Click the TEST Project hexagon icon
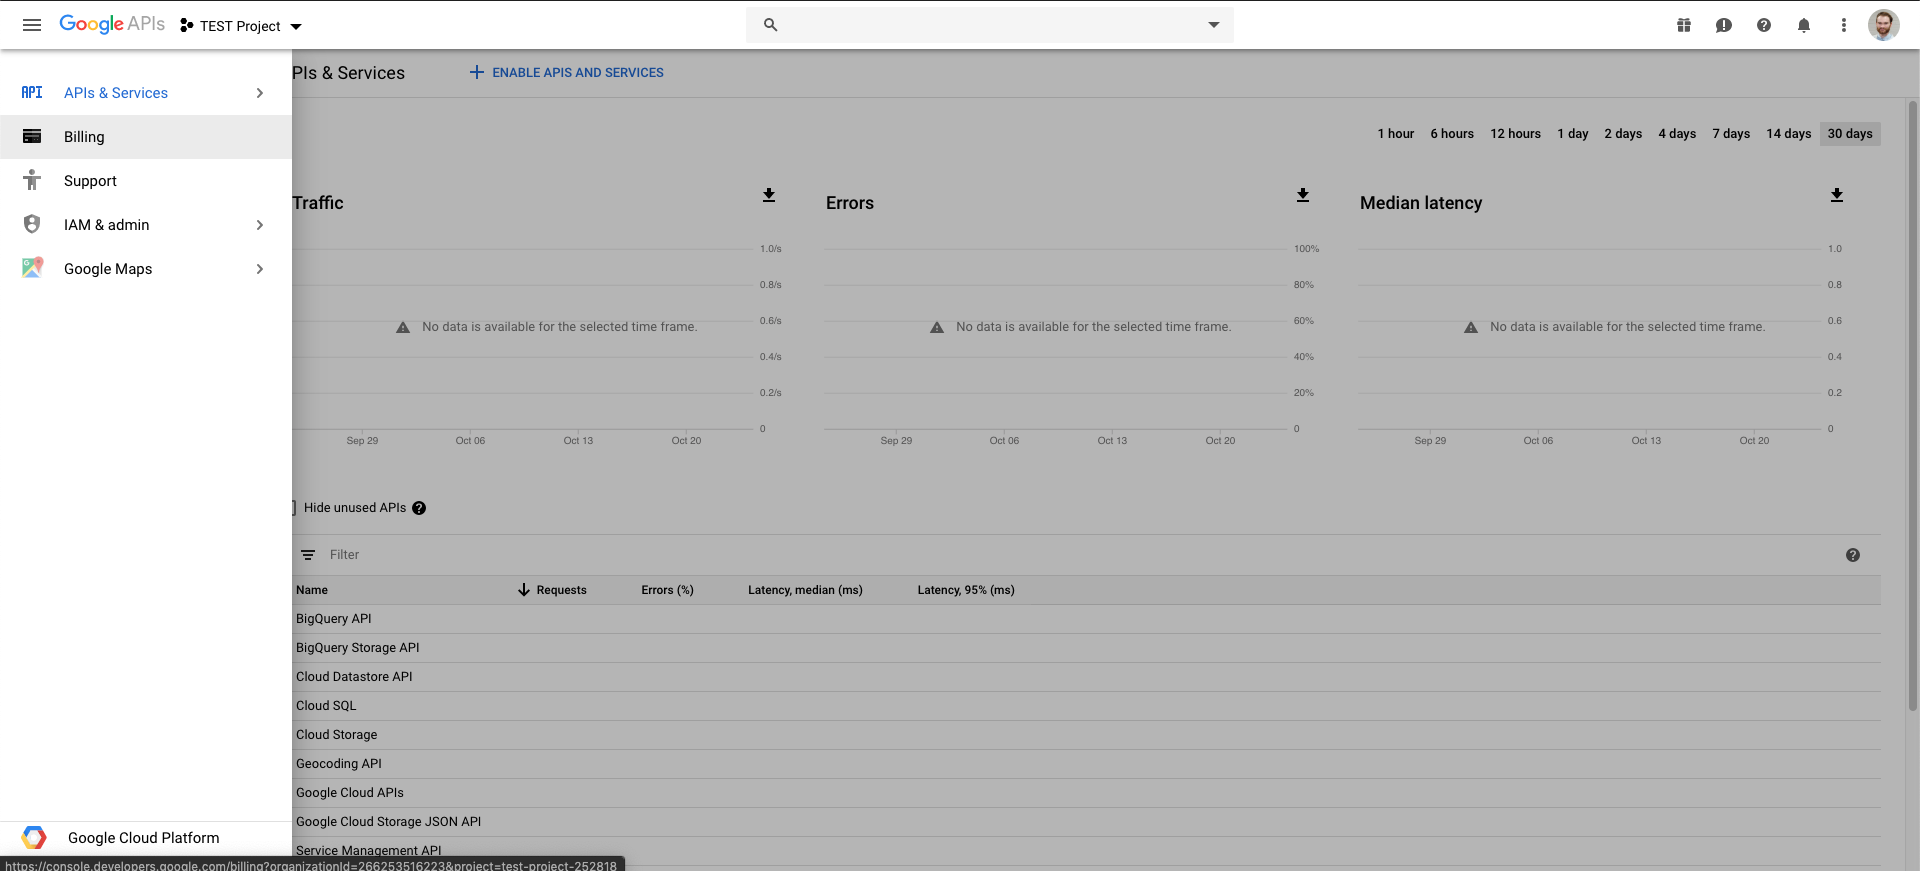The height and width of the screenshot is (871, 1920). (x=187, y=26)
